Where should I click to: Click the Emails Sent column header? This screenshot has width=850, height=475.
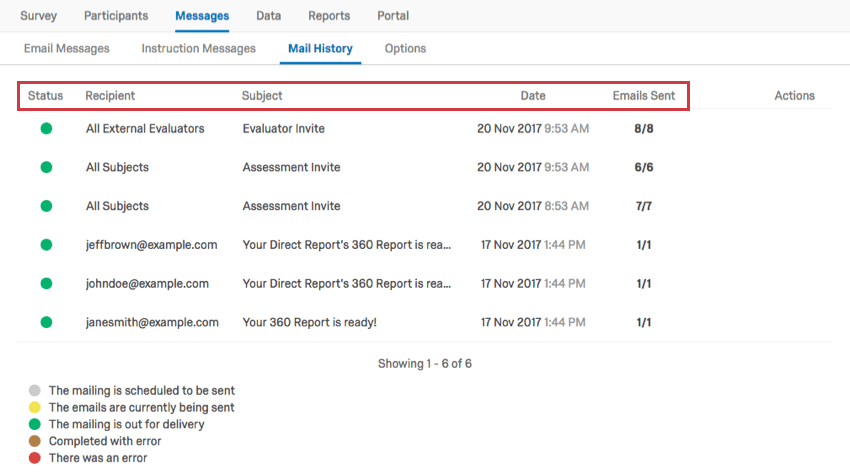tap(644, 96)
